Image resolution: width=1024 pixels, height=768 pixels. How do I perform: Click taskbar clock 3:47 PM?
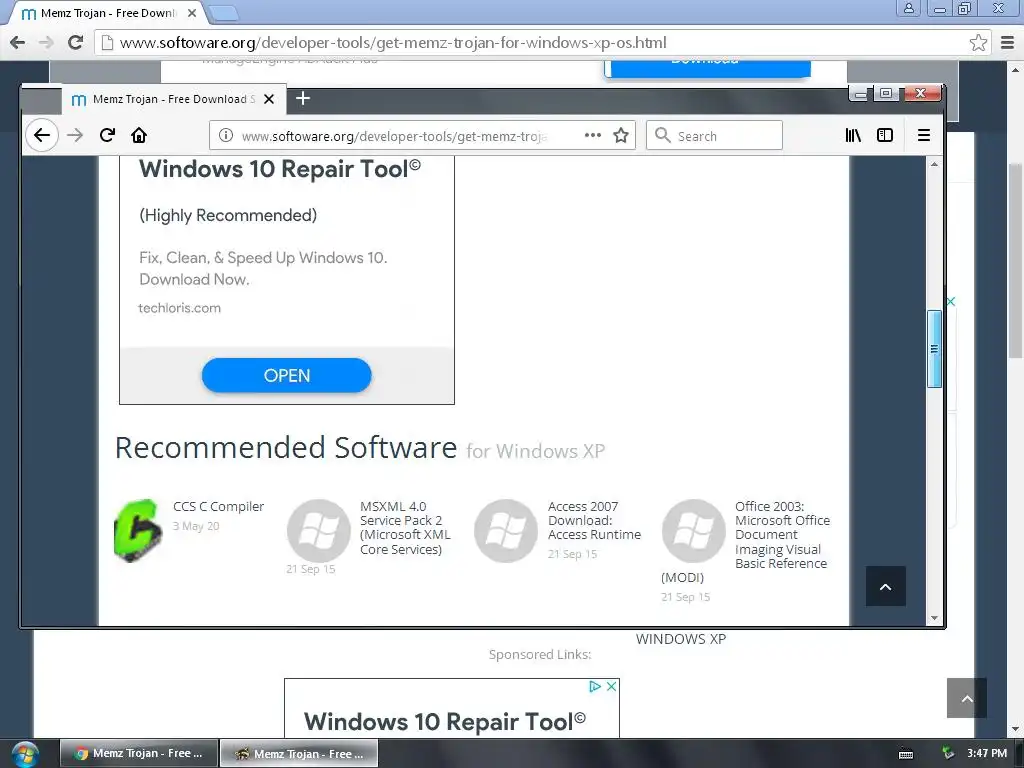click(x=987, y=753)
